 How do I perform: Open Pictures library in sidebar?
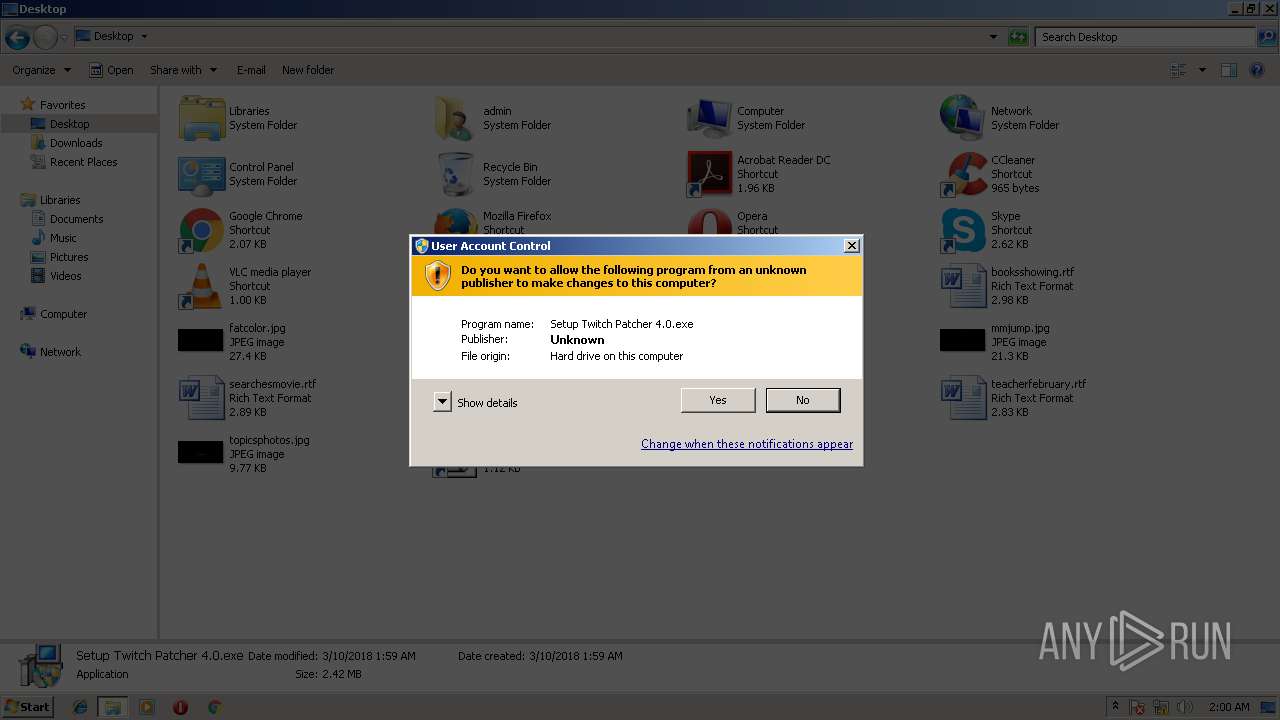coord(69,257)
